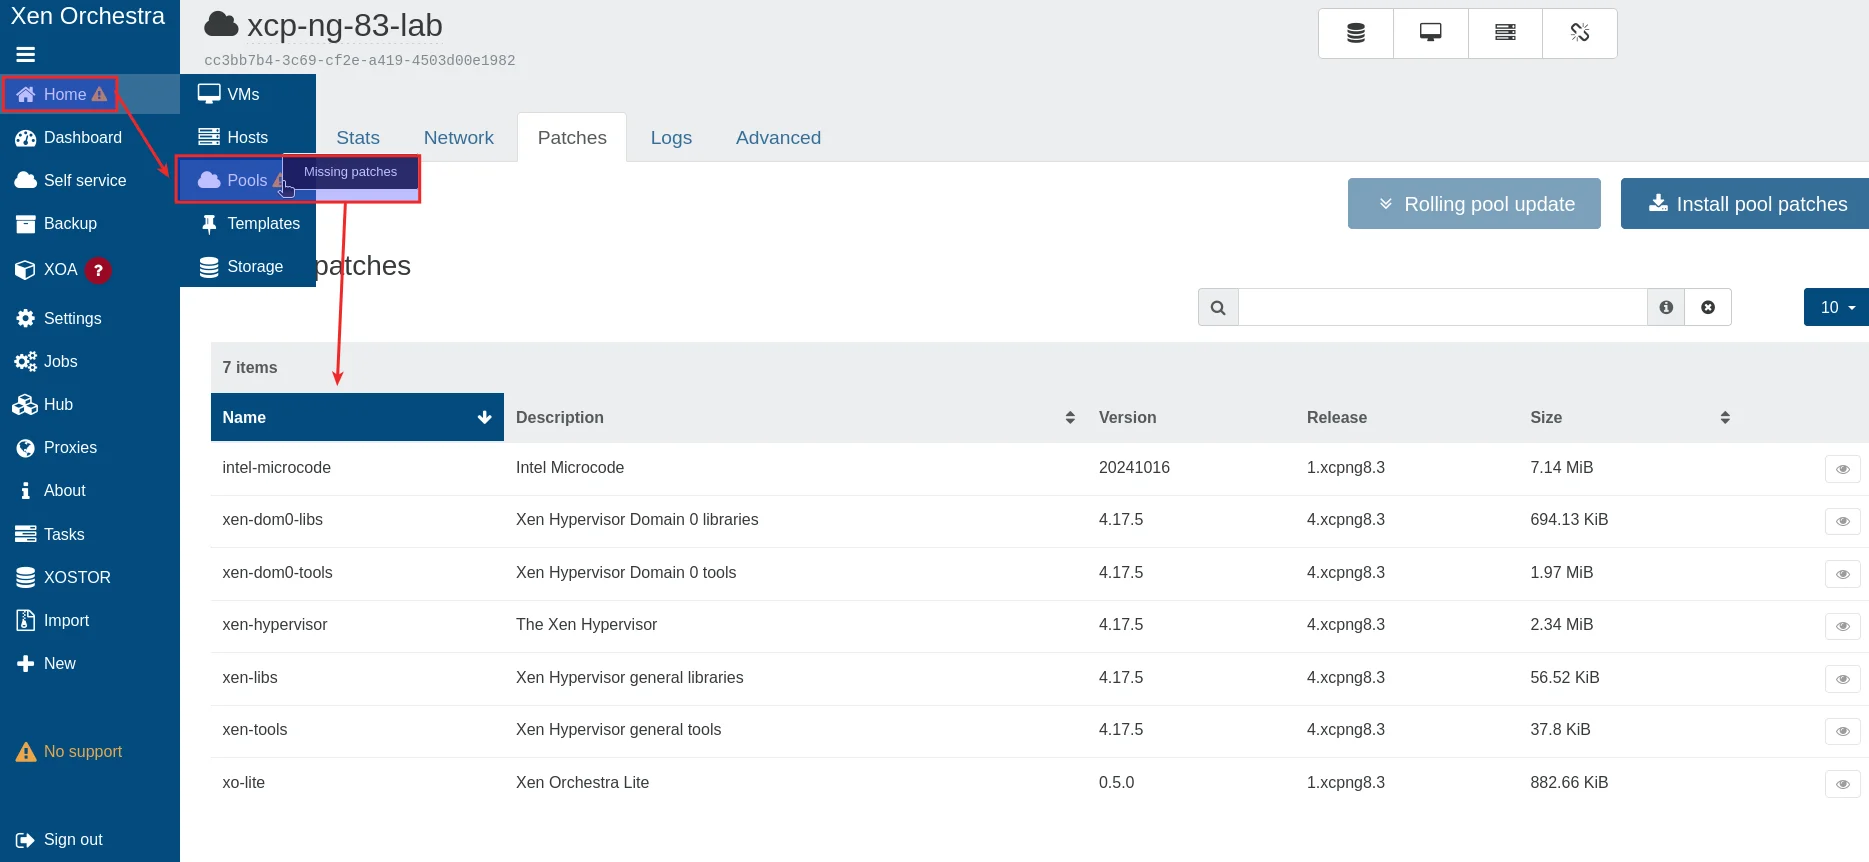The width and height of the screenshot is (1869, 862).
Task: Click Install pool patches button
Action: (1745, 204)
